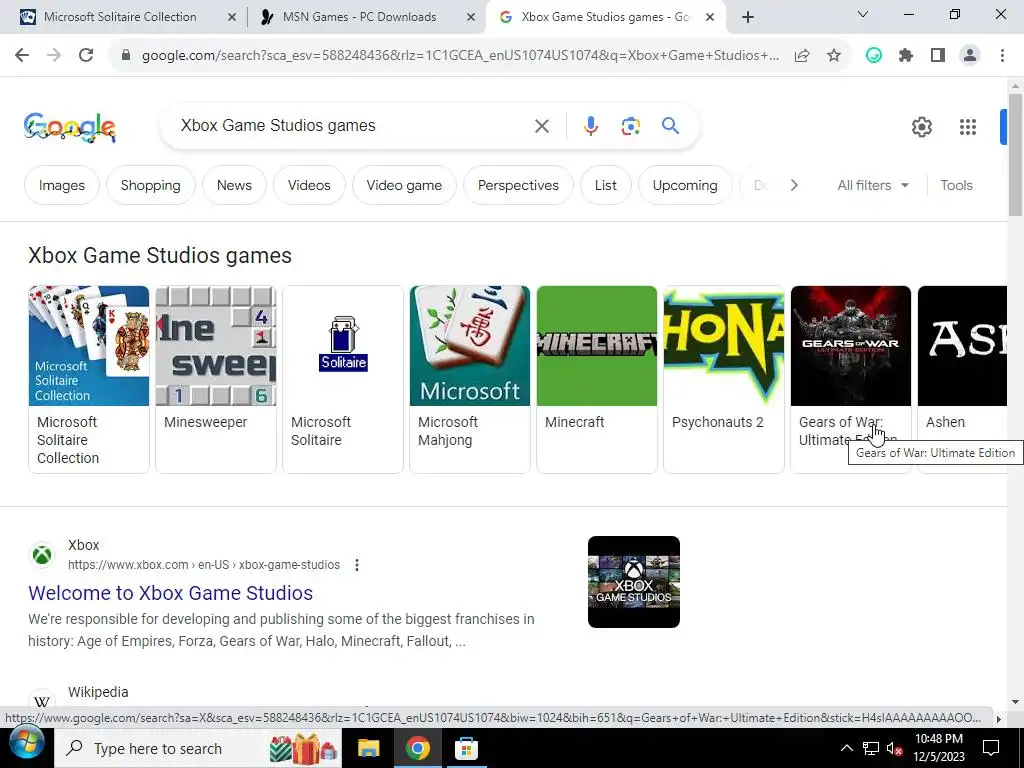The image size is (1024, 768).
Task: Open the Microsoft Solitaire Collection game card
Action: (89, 379)
